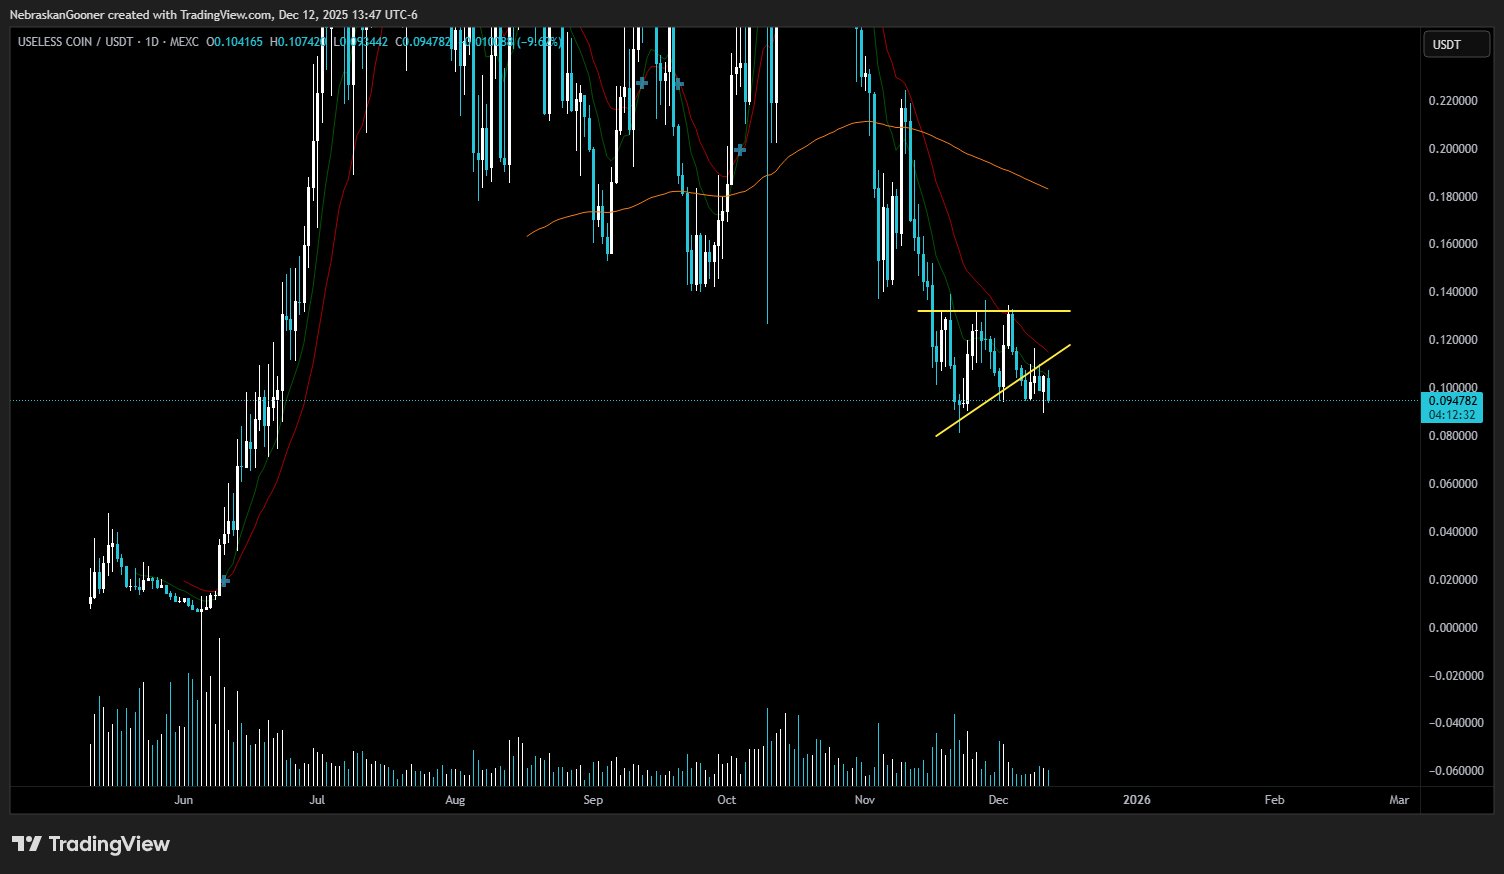This screenshot has height=874, width=1504.
Task: Click the 0.160000 price axis label
Action: pyautogui.click(x=1453, y=244)
